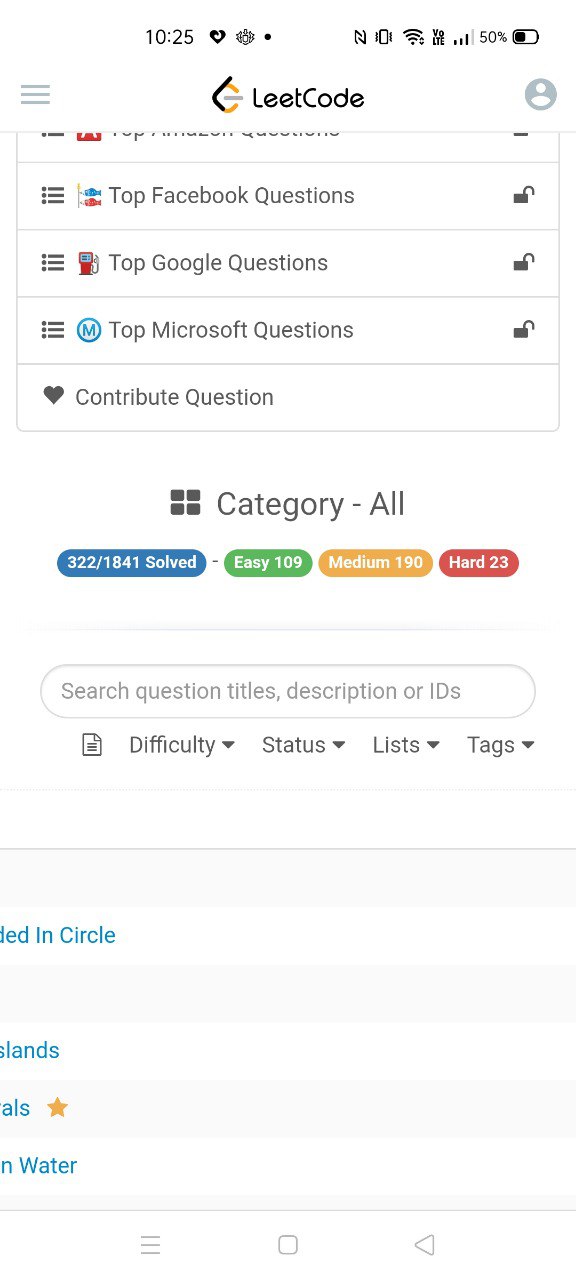Tap the Category grid icon
This screenshot has height=1280, width=576.
185,503
